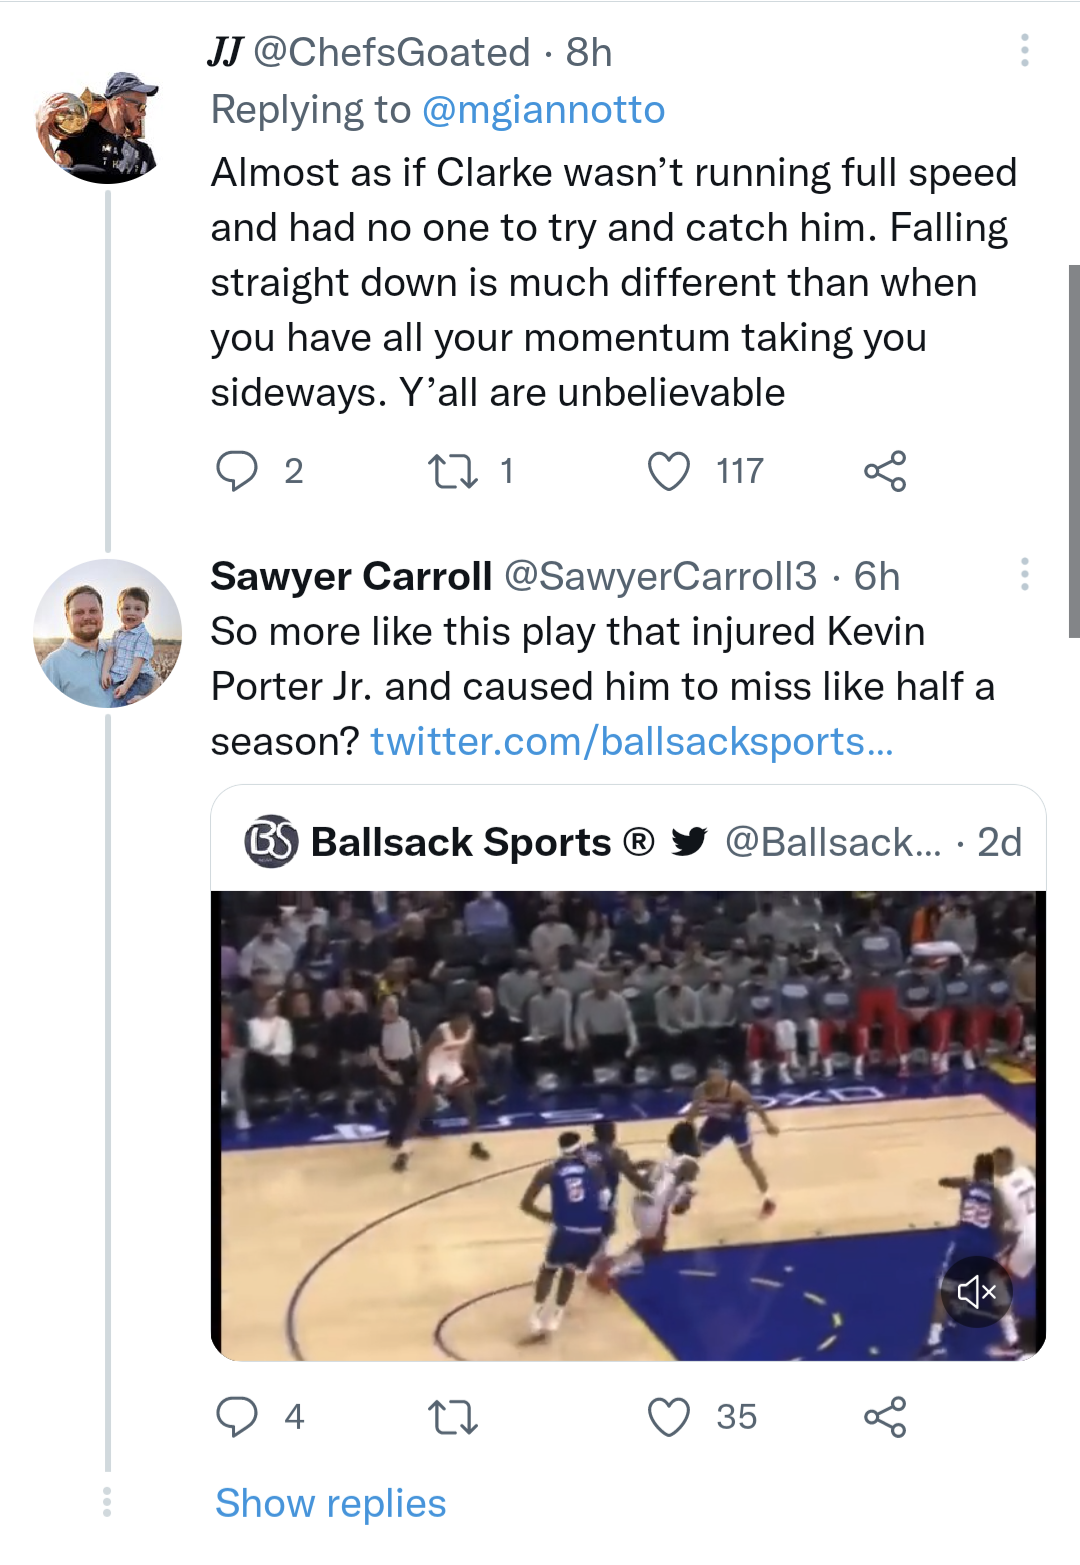The width and height of the screenshot is (1080, 1565).
Task: Open more options for Sawyer Carroll's tweet
Action: 1025,574
